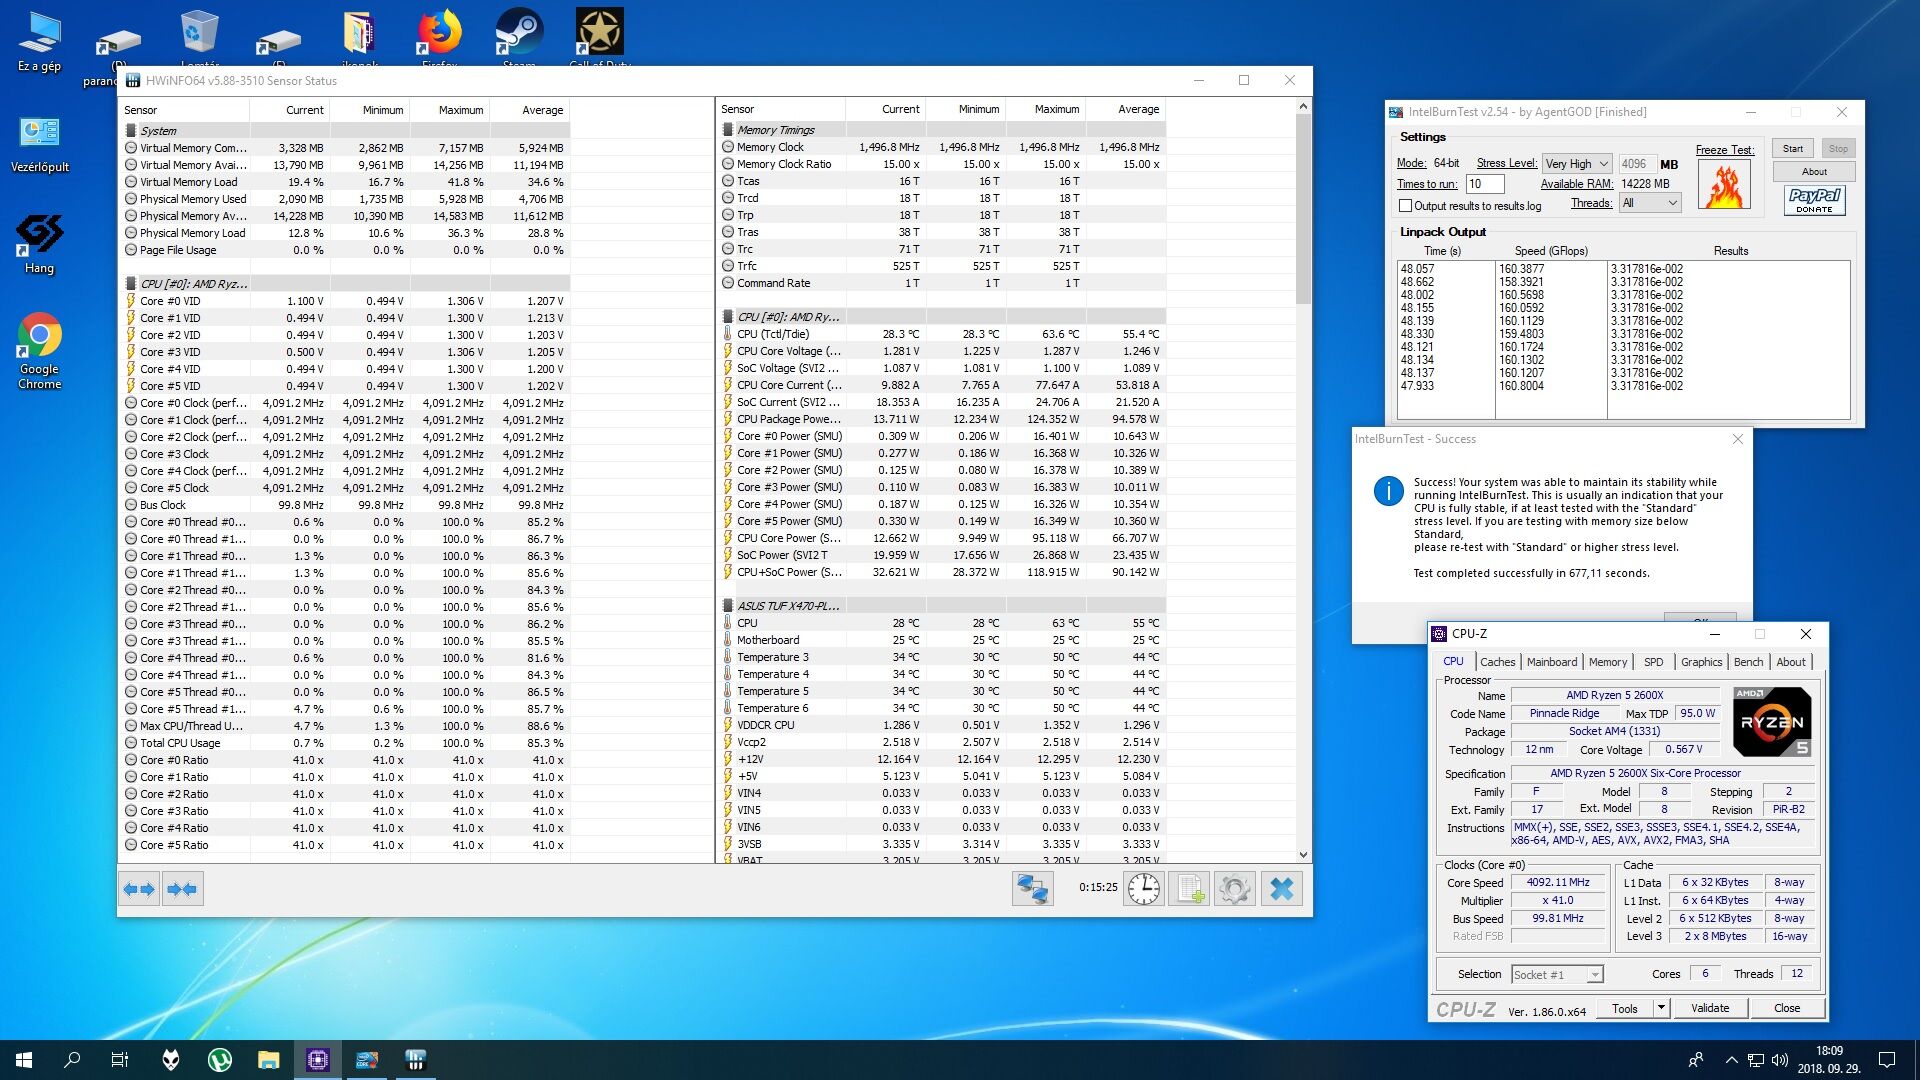
Task: Select the Steam desktop shortcut
Action: 519,38
